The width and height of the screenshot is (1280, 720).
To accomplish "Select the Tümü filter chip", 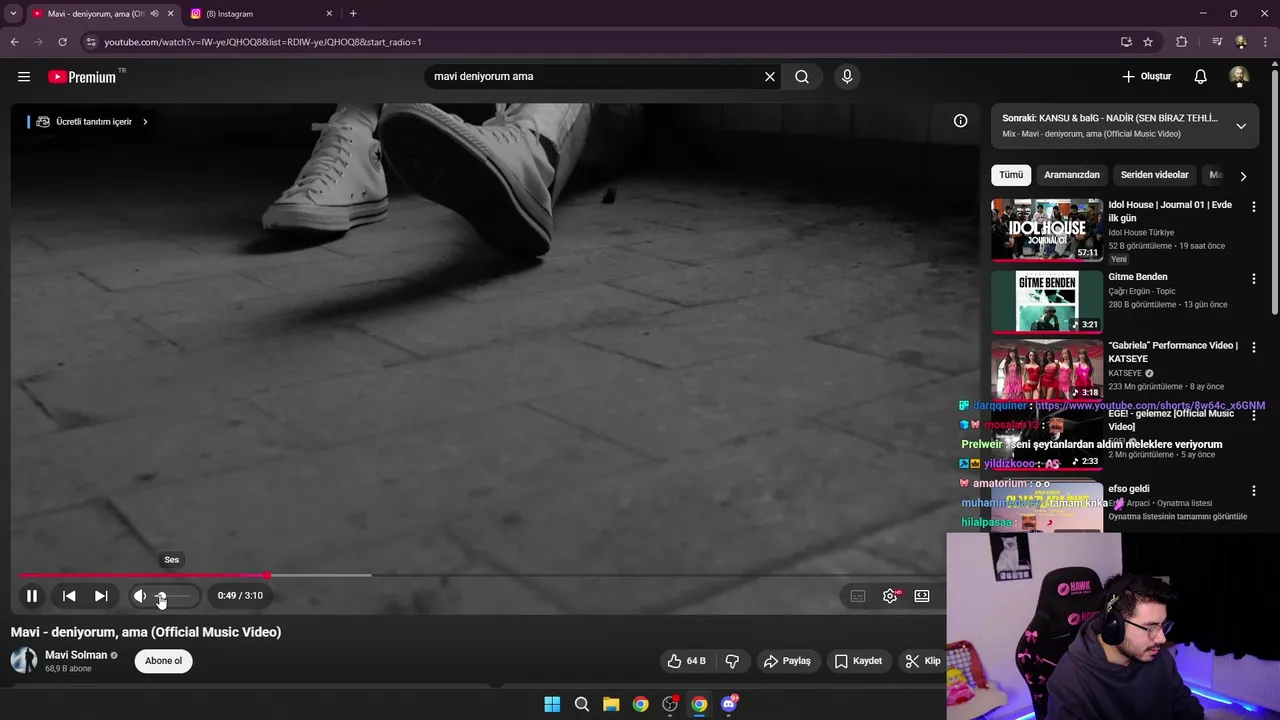I will (1011, 175).
